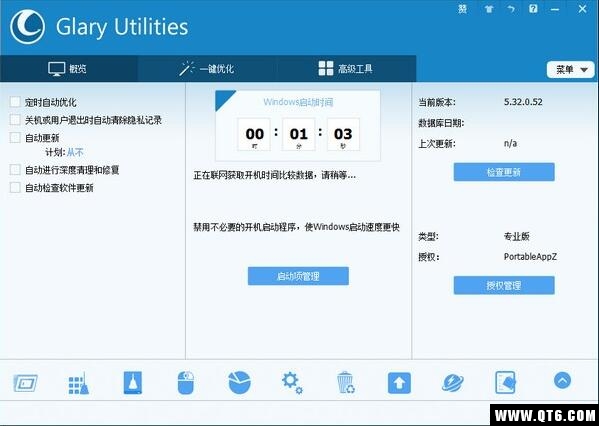The width and height of the screenshot is (599, 426).
Task: Open the 菜单 dropdown
Action: (x=570, y=70)
